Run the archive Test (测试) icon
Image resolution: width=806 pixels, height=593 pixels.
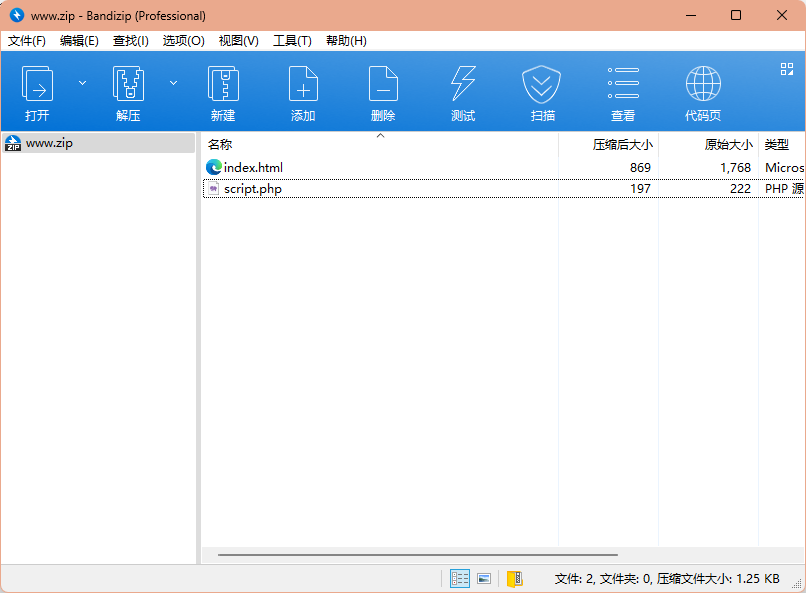point(463,85)
